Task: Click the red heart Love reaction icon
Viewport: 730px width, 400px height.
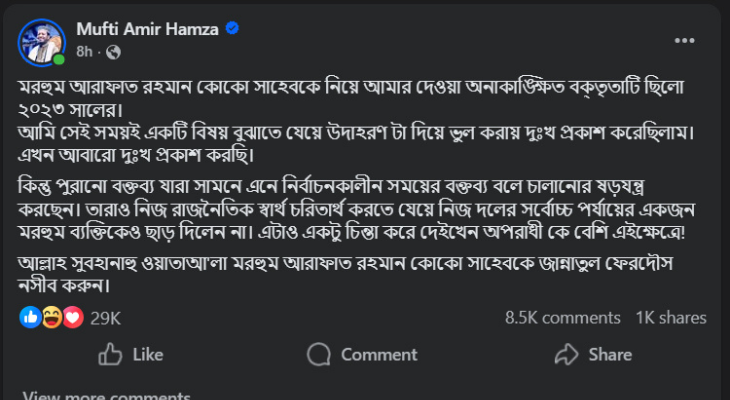Action: [71, 317]
